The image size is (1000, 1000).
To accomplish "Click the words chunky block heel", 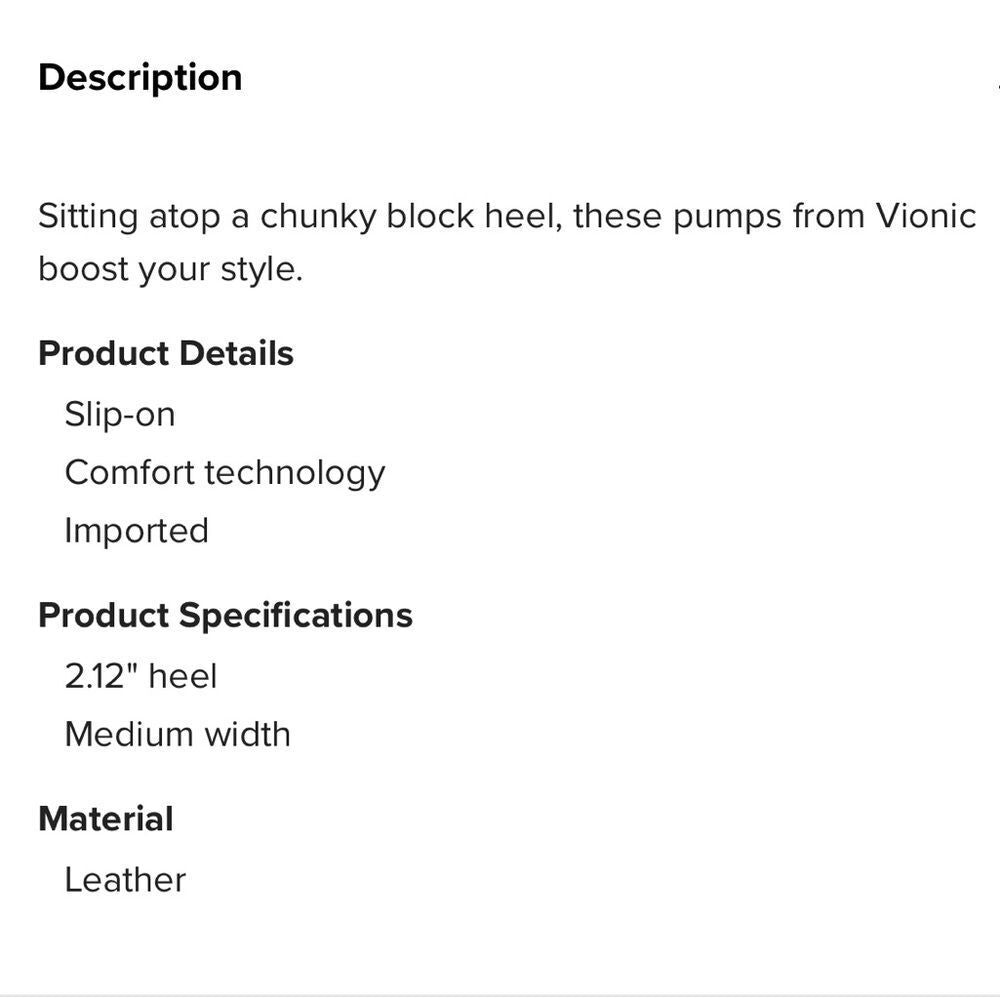I will tap(411, 217).
